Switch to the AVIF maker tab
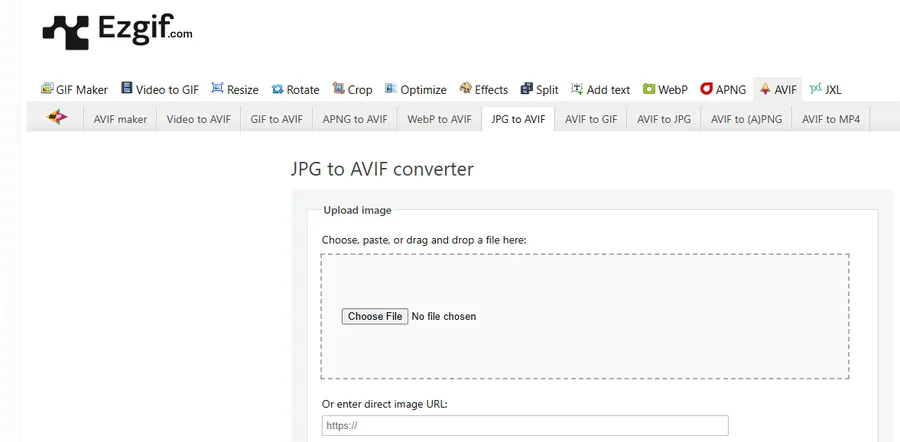 pos(120,119)
